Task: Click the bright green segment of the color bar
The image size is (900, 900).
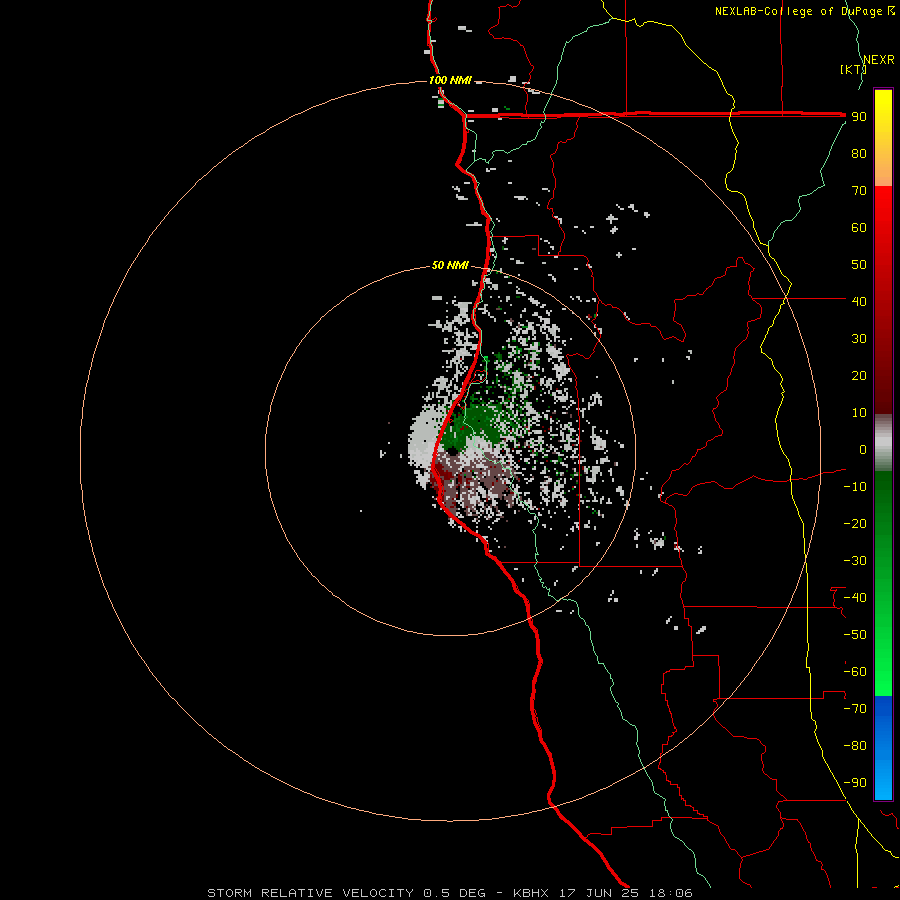Action: [x=883, y=643]
